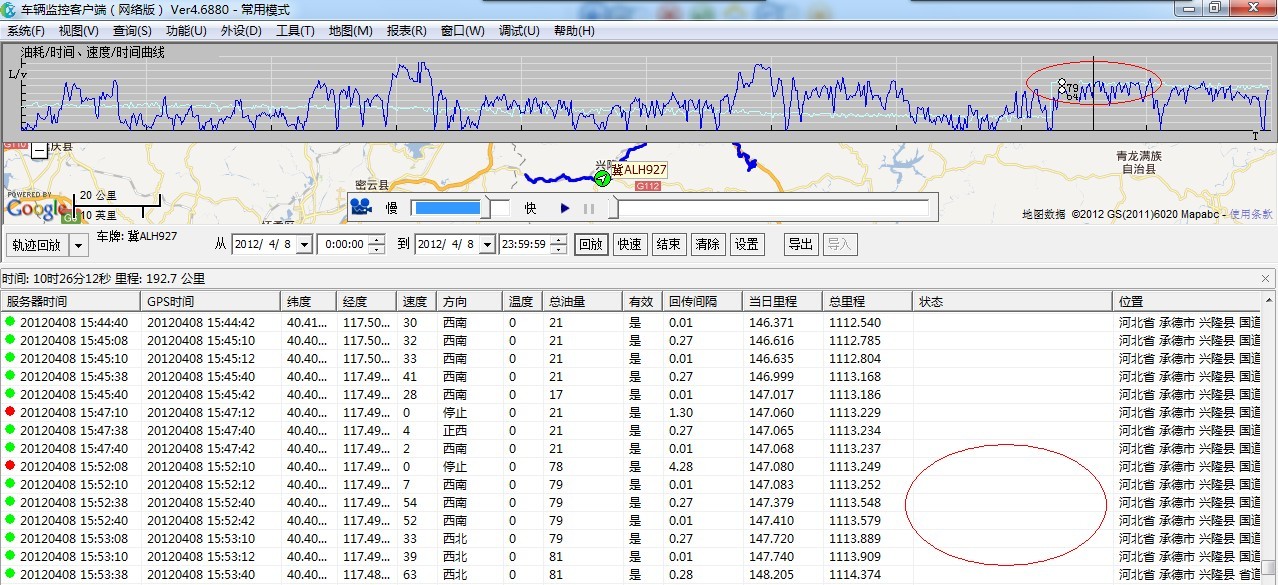Click red status dot at 15:47:10 row
Viewport: 1278px width, 585px height.
10,412
